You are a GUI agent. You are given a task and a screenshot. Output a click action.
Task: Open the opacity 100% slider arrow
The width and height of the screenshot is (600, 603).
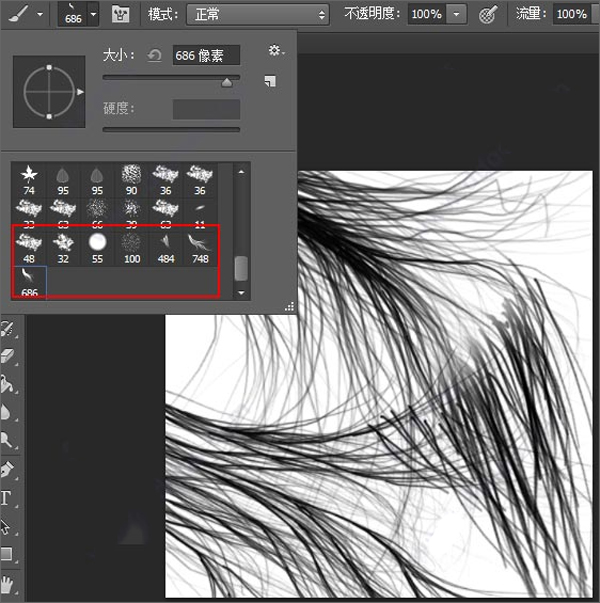click(457, 15)
